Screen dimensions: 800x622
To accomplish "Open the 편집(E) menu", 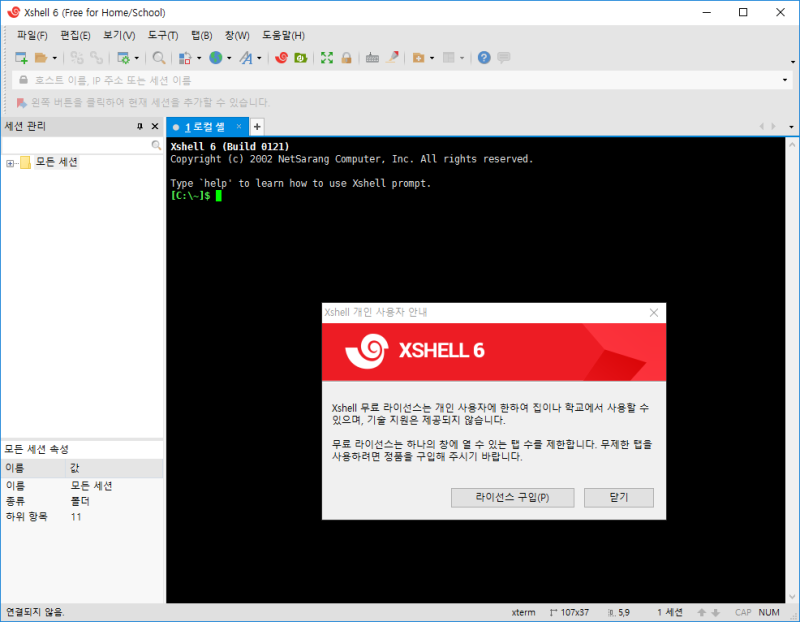I will (76, 35).
